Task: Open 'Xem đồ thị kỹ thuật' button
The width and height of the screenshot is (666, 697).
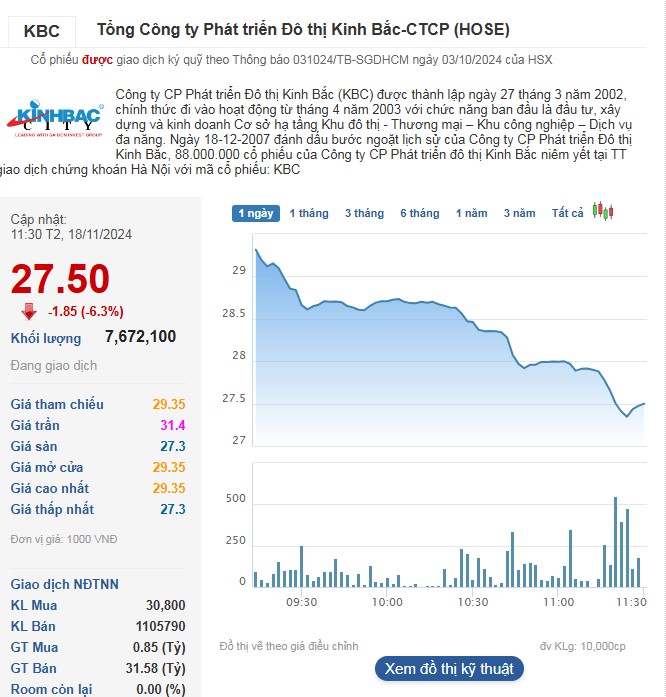Action: tap(448, 668)
